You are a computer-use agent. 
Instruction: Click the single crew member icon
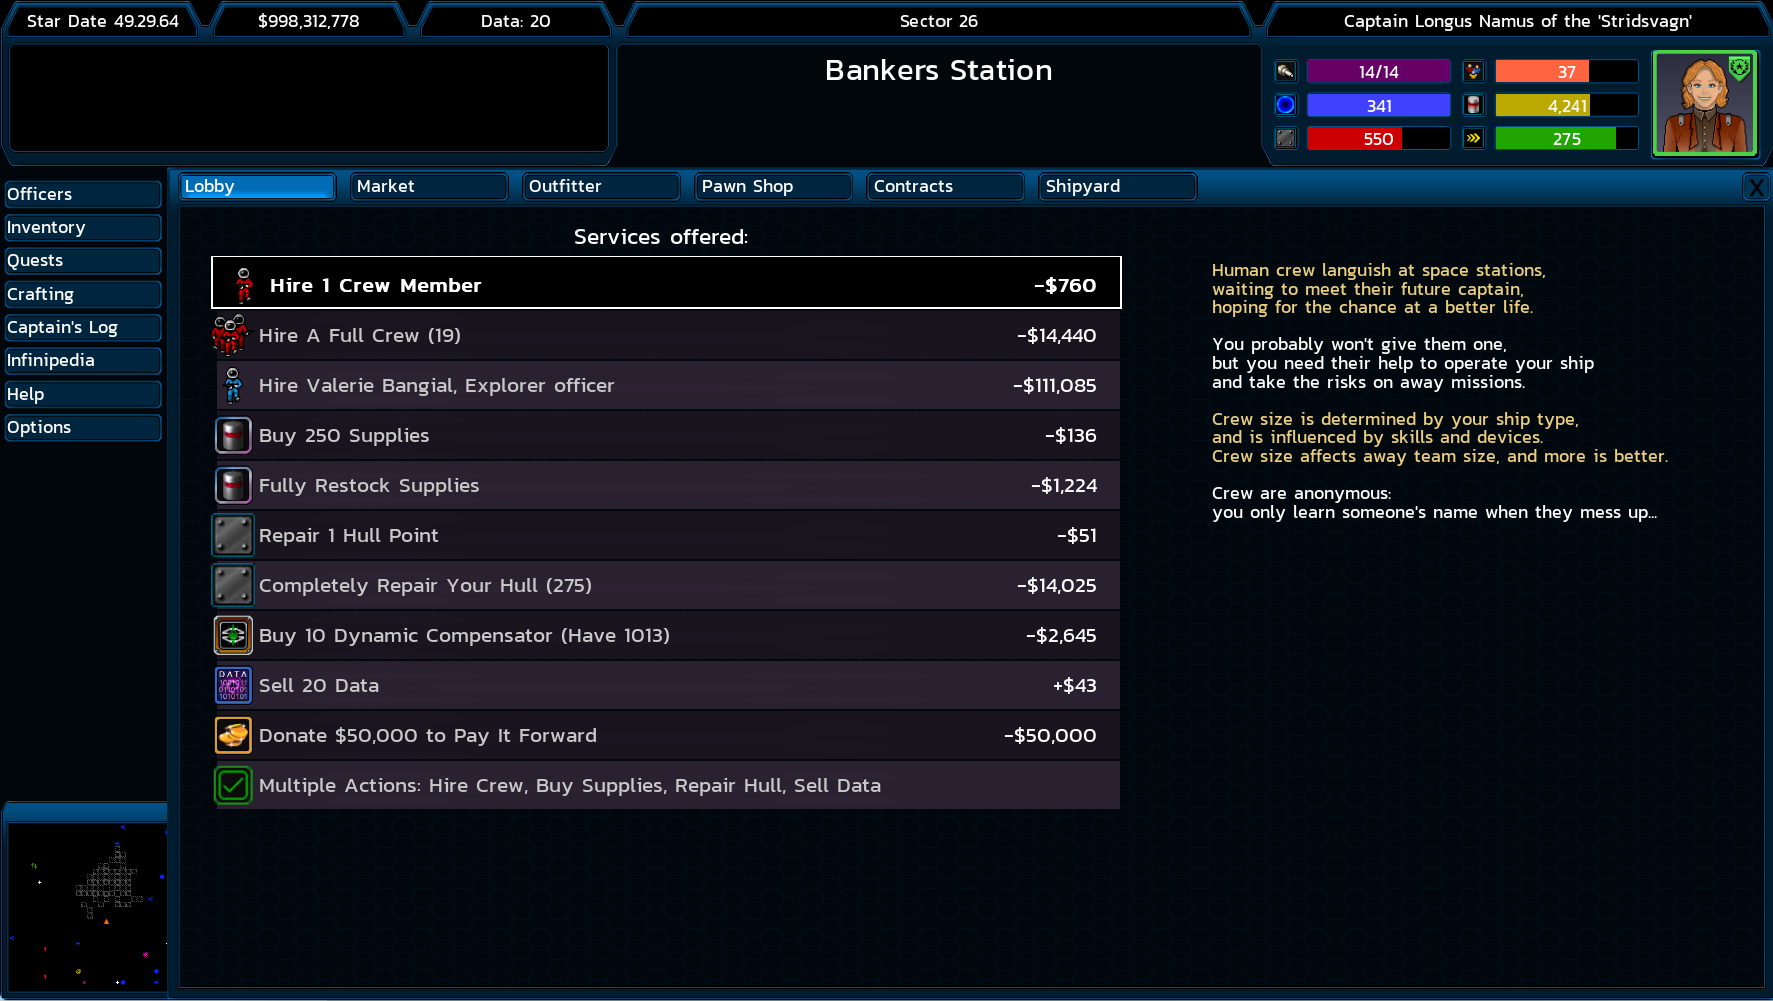click(x=244, y=285)
